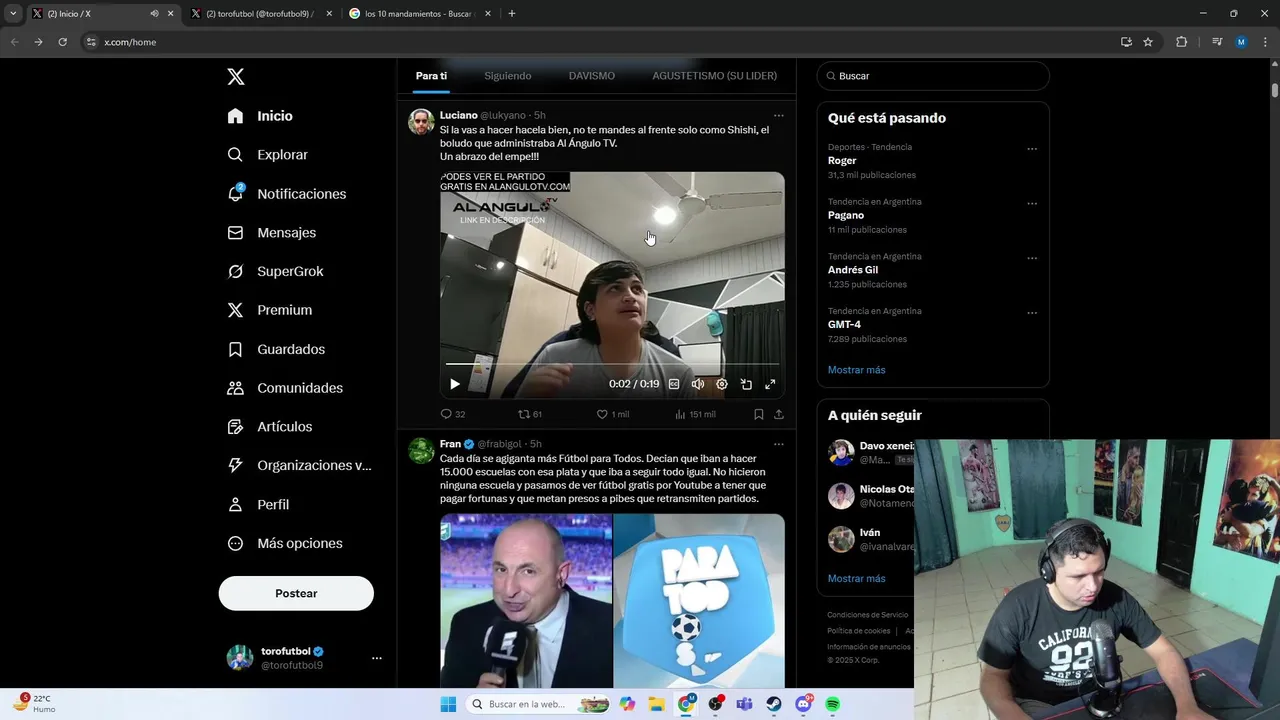Toggle captions on the video
This screenshot has width=1280, height=720.
coord(674,384)
